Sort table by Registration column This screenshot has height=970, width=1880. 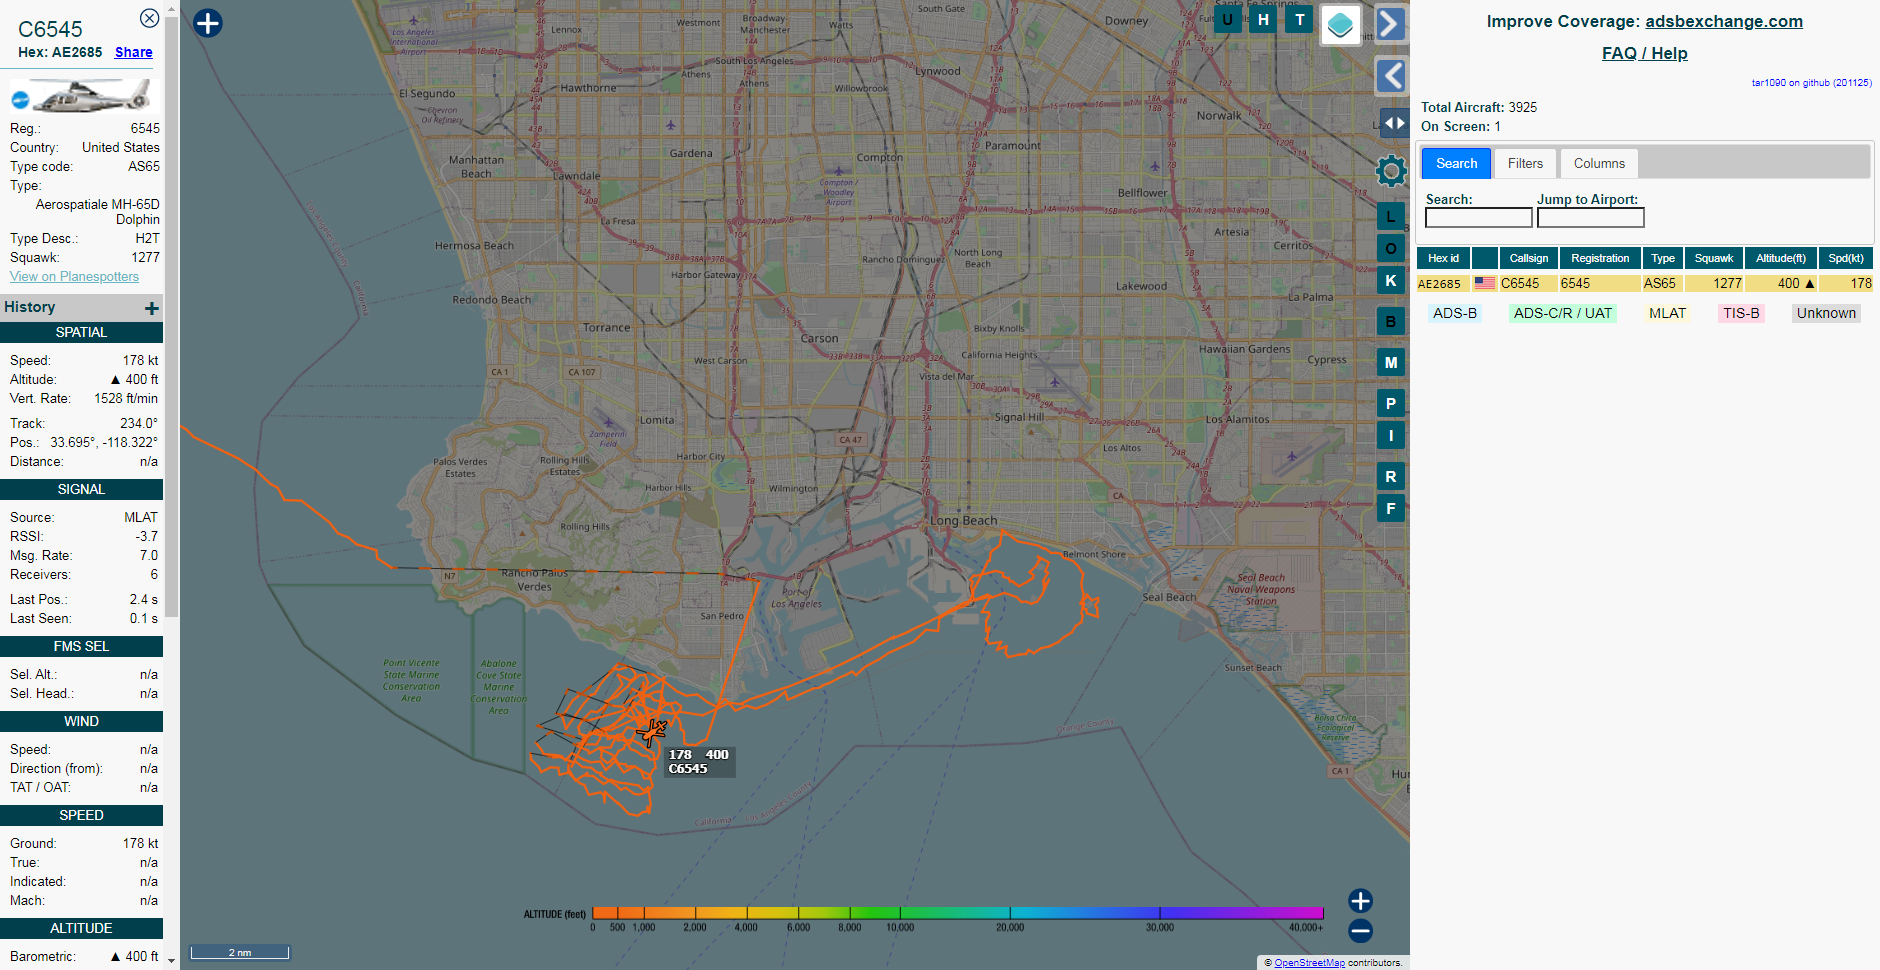pyautogui.click(x=1600, y=258)
